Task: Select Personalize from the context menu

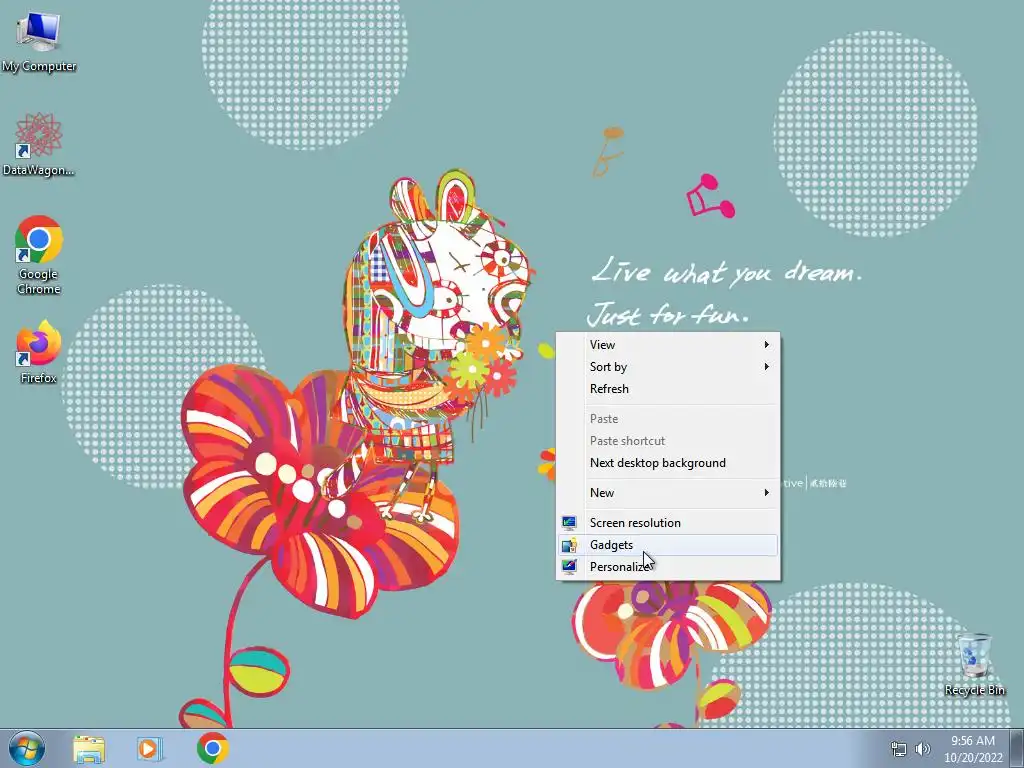Action: pyautogui.click(x=668, y=567)
